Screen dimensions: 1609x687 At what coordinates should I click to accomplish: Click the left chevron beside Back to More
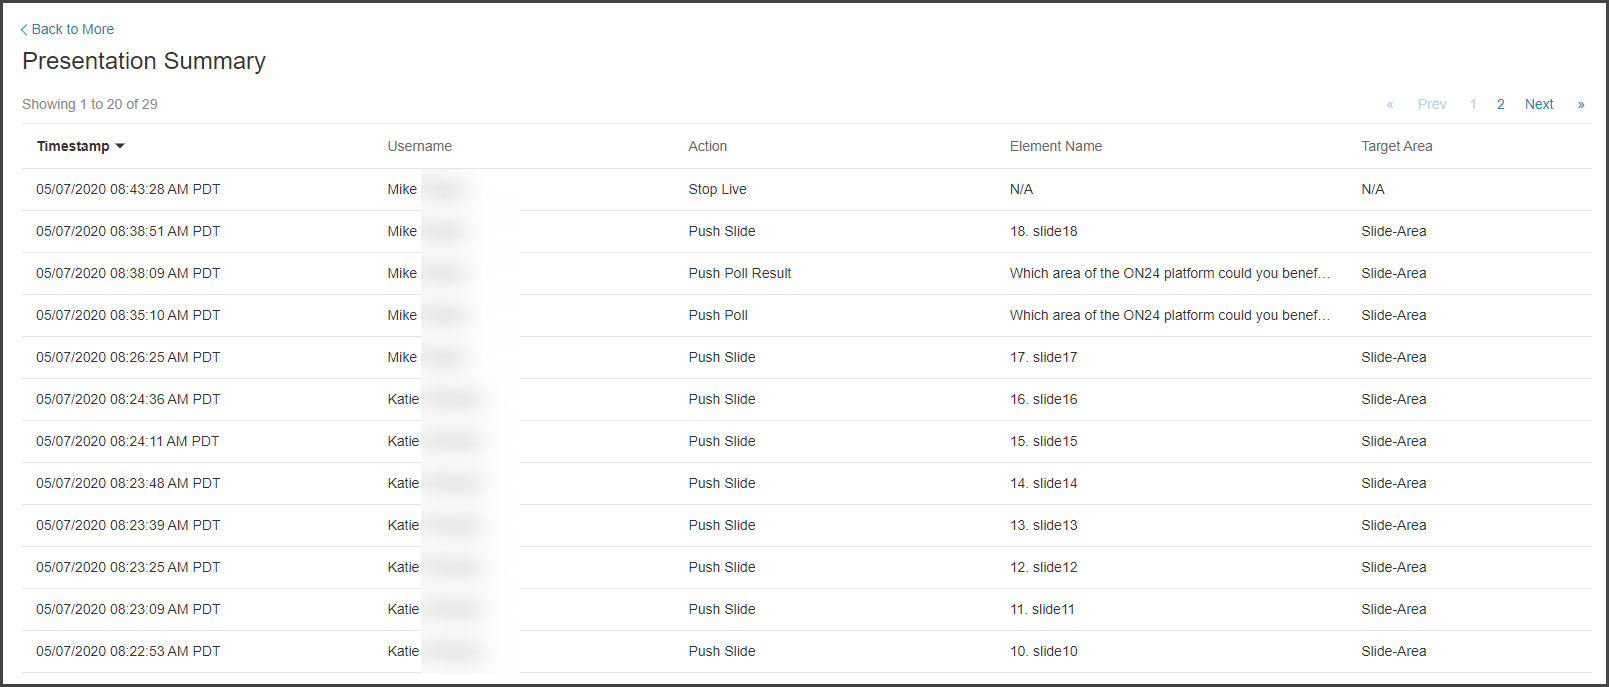click(23, 29)
